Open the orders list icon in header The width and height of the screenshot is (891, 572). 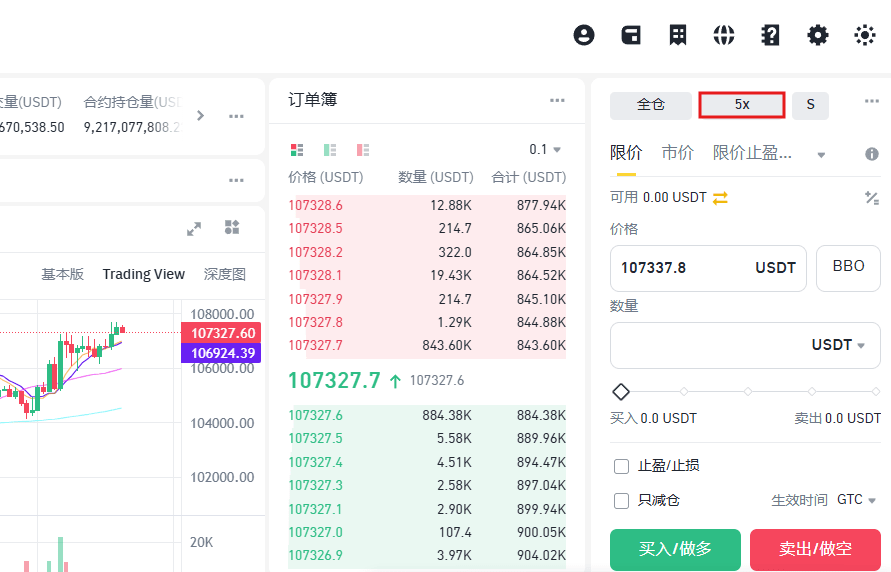[x=677, y=35]
